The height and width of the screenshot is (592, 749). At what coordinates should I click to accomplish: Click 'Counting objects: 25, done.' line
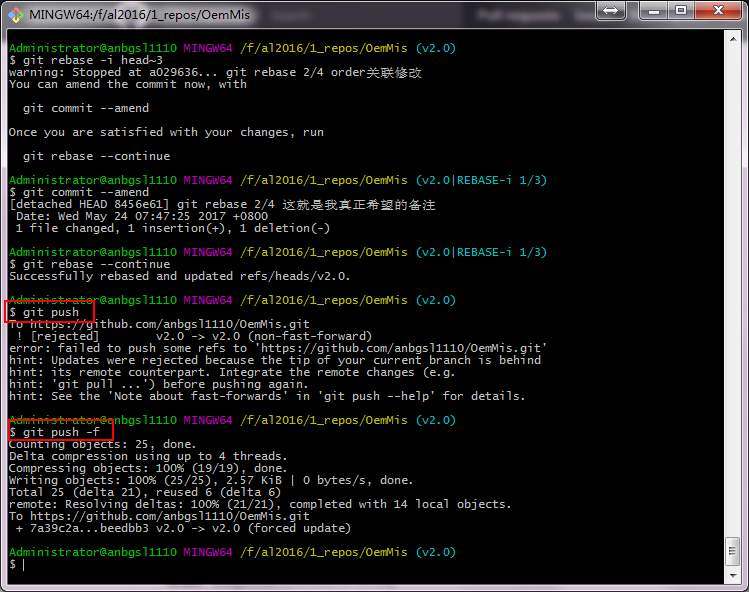pos(103,444)
